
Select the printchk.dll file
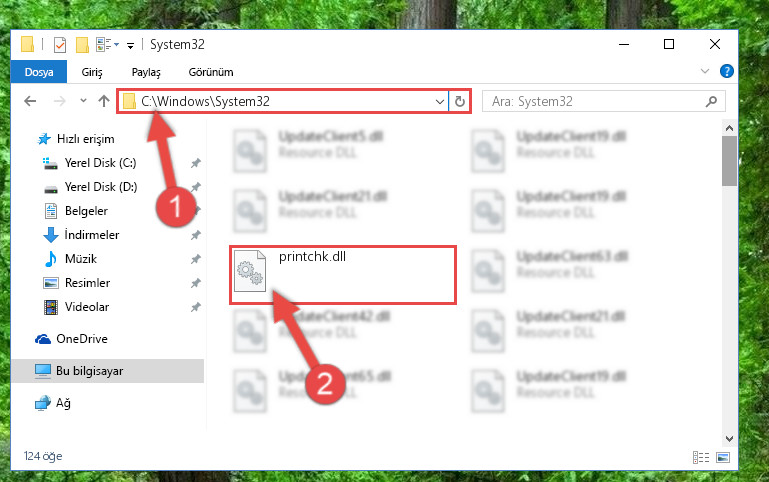[x=342, y=275]
